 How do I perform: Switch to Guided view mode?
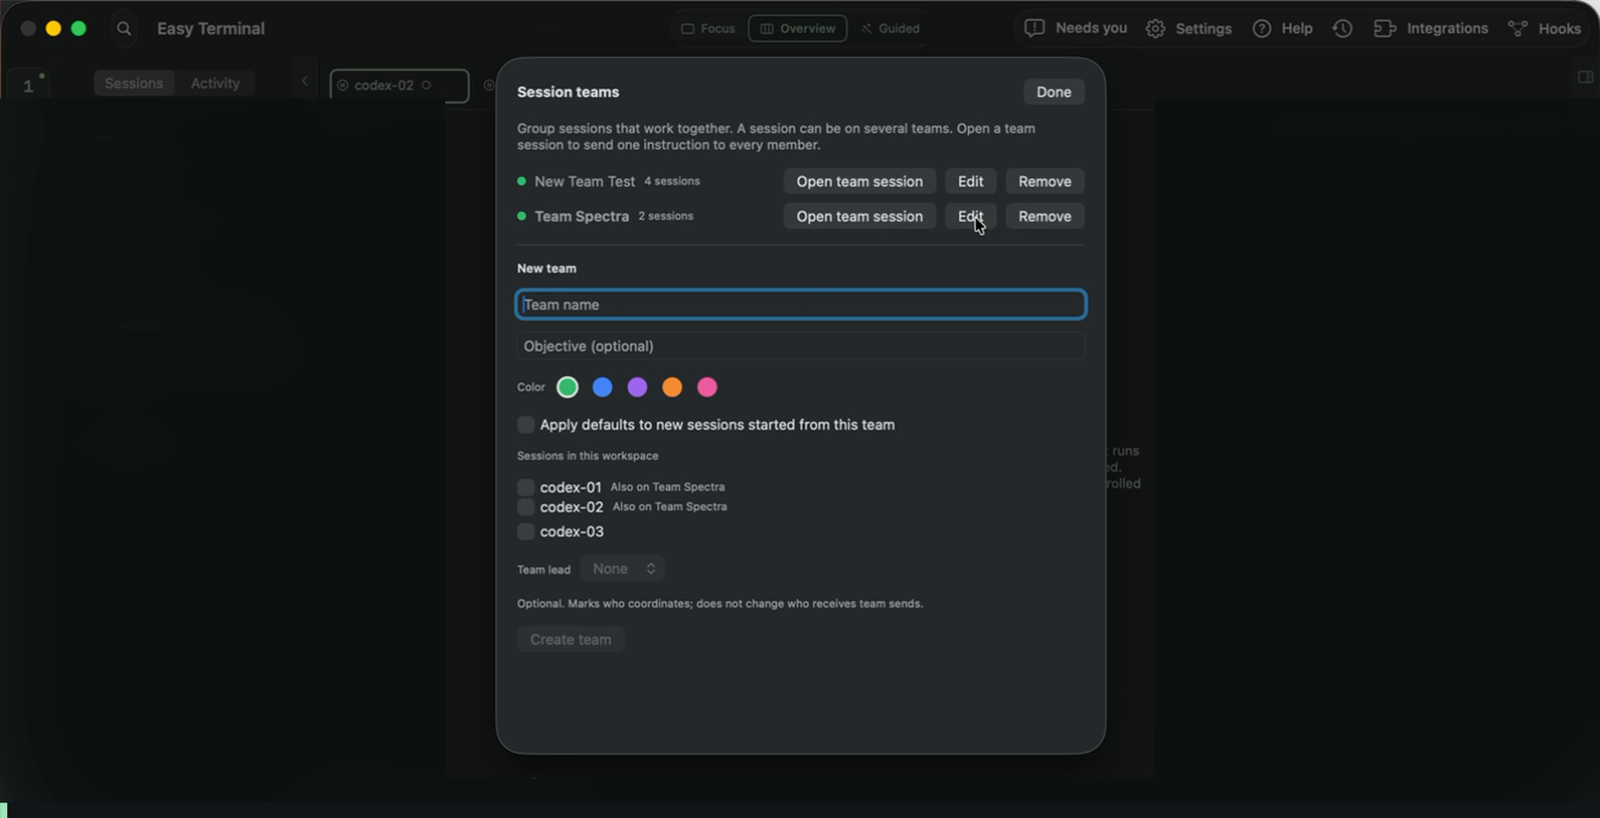click(x=889, y=29)
